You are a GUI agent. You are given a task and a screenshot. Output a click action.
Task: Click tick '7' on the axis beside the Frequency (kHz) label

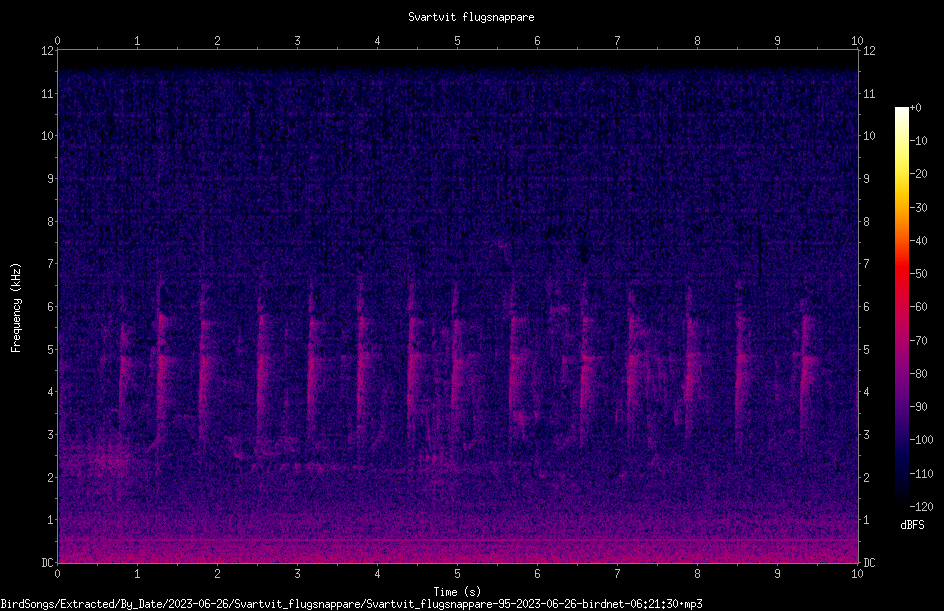point(51,264)
